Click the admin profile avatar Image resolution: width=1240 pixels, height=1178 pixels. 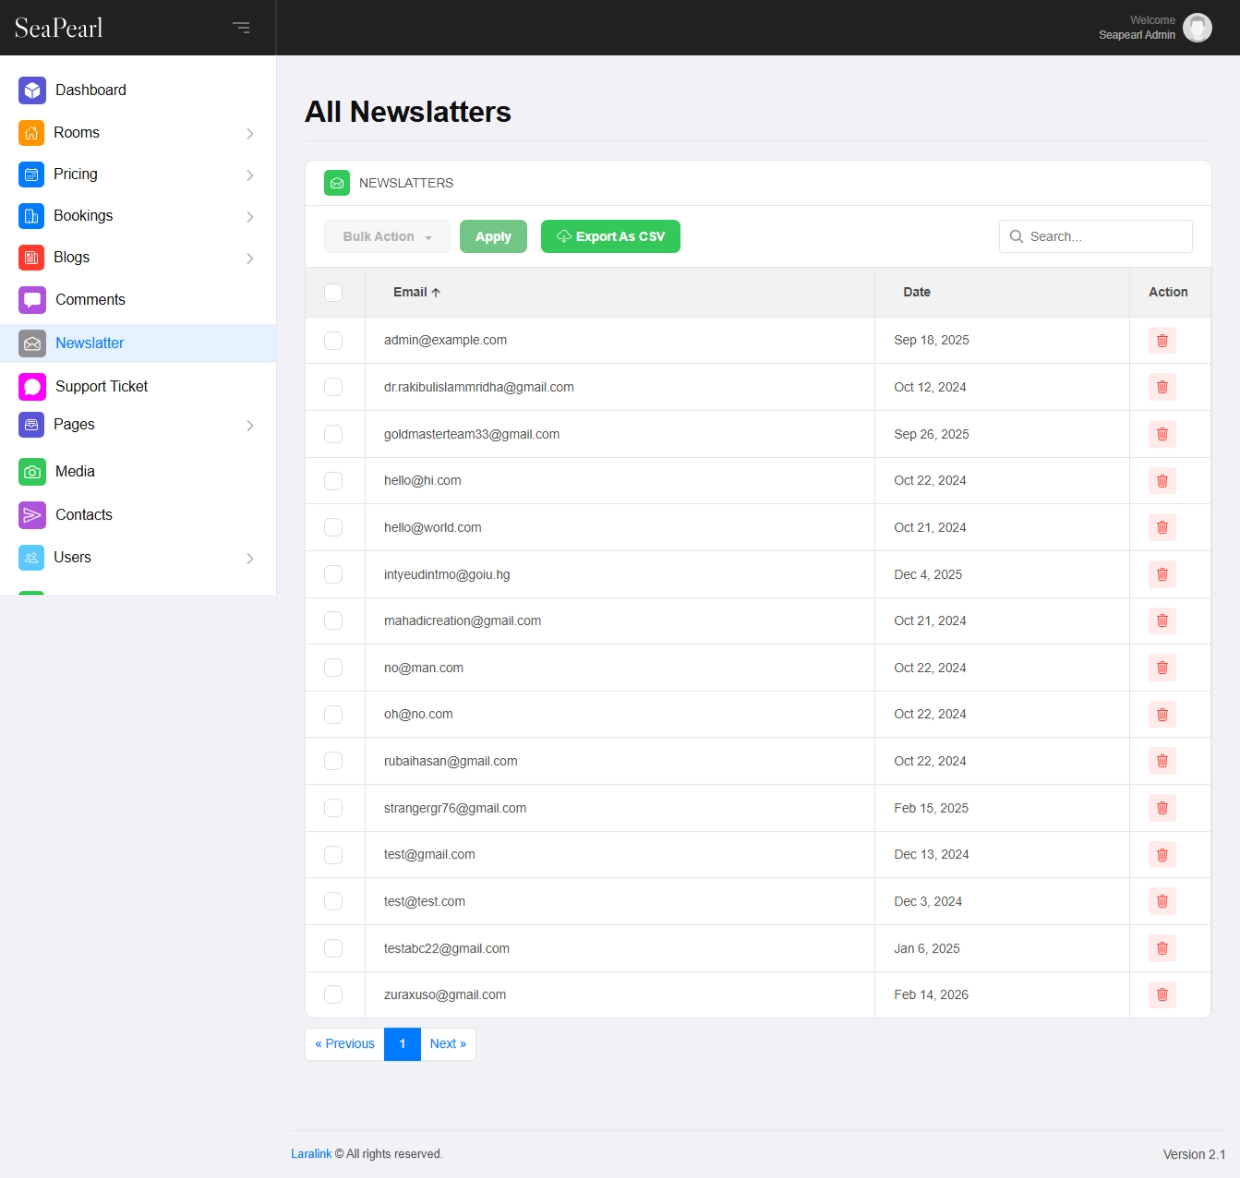pos(1197,27)
